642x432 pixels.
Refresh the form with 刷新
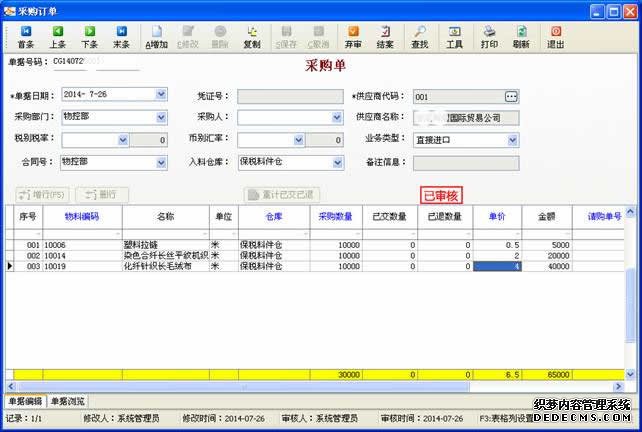pos(521,37)
